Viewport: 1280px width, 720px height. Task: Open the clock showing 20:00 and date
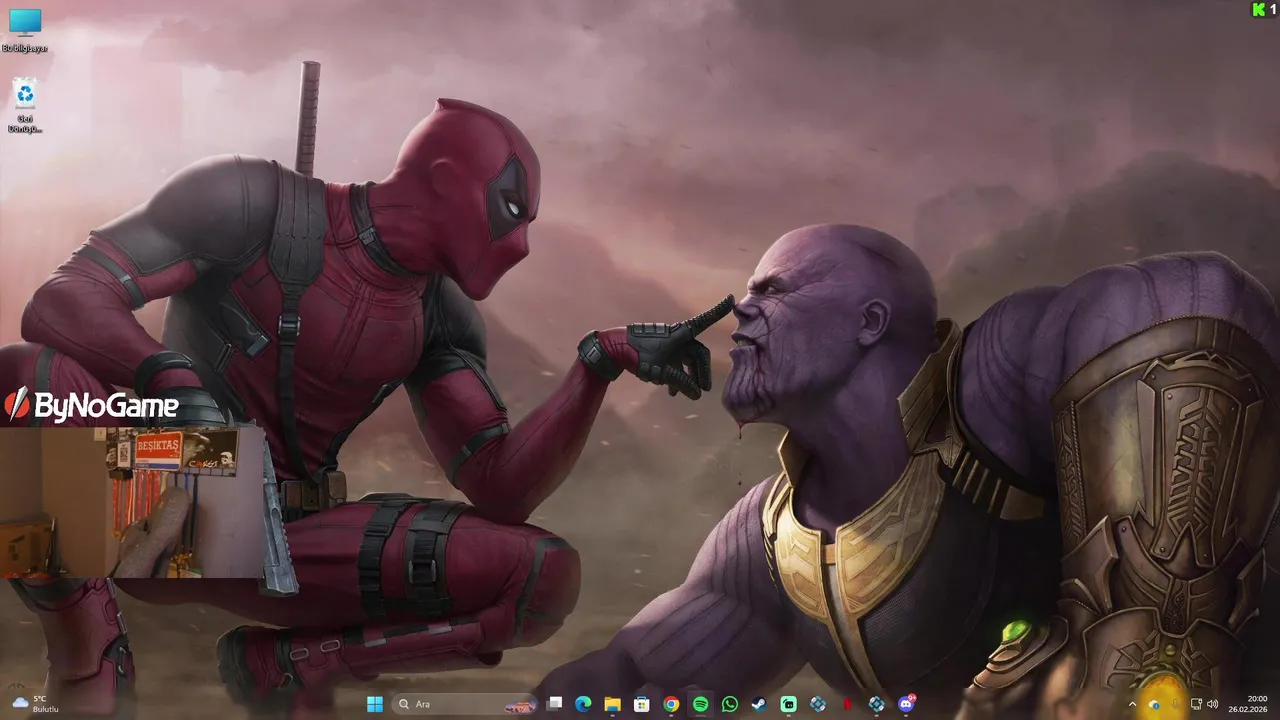point(1250,704)
